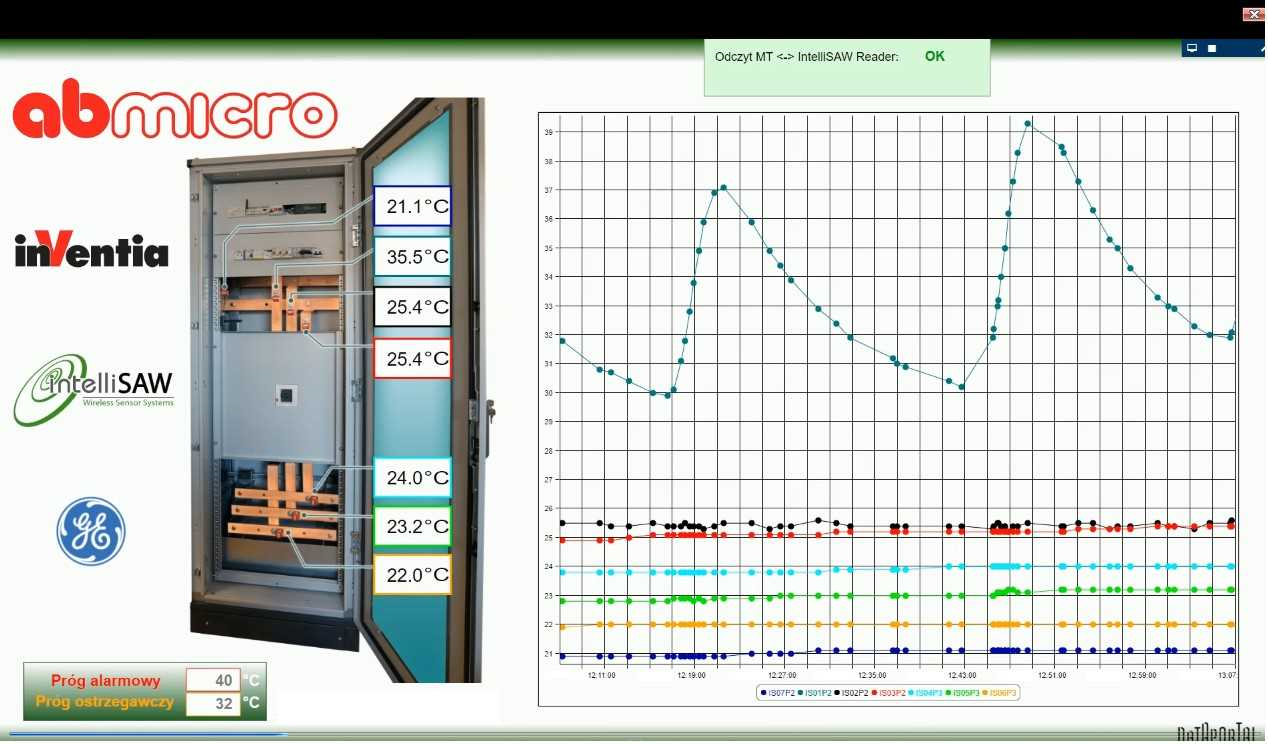This screenshot has height=744, width=1268.
Task: Select the 24.0°C temperature readout
Action: click(x=412, y=478)
